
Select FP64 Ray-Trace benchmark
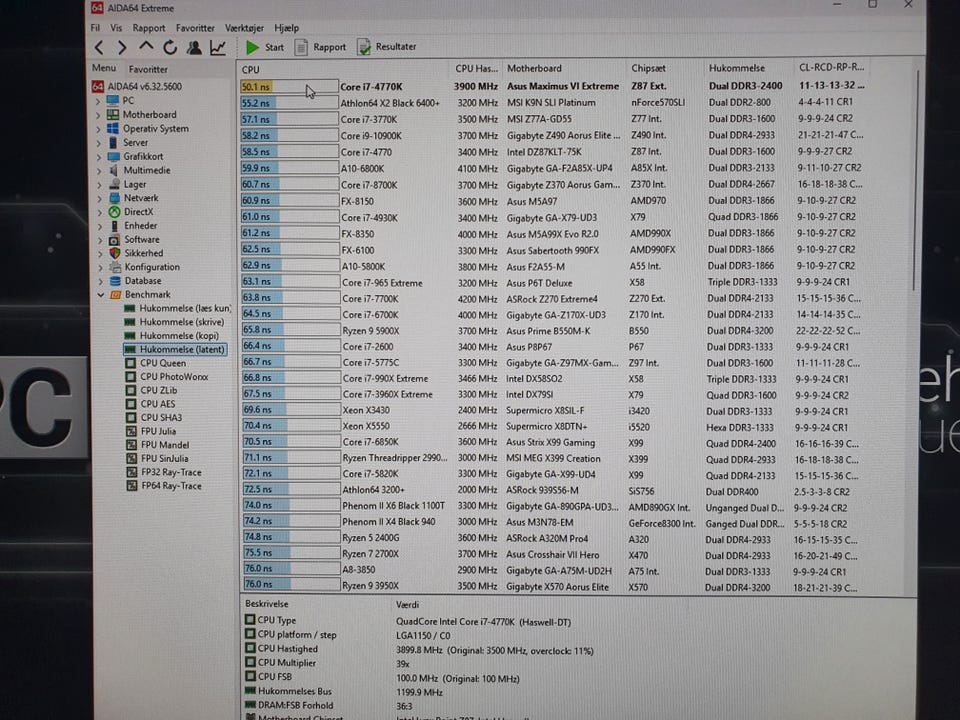tap(164, 486)
